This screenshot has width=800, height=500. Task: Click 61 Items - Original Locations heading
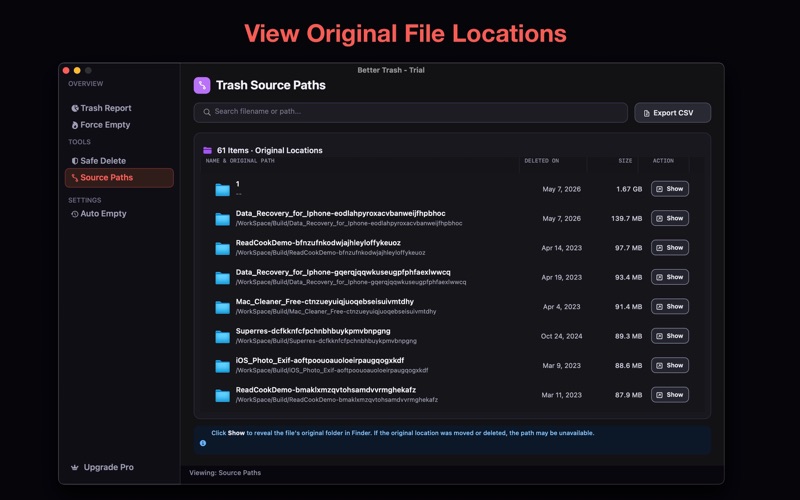tap(269, 151)
